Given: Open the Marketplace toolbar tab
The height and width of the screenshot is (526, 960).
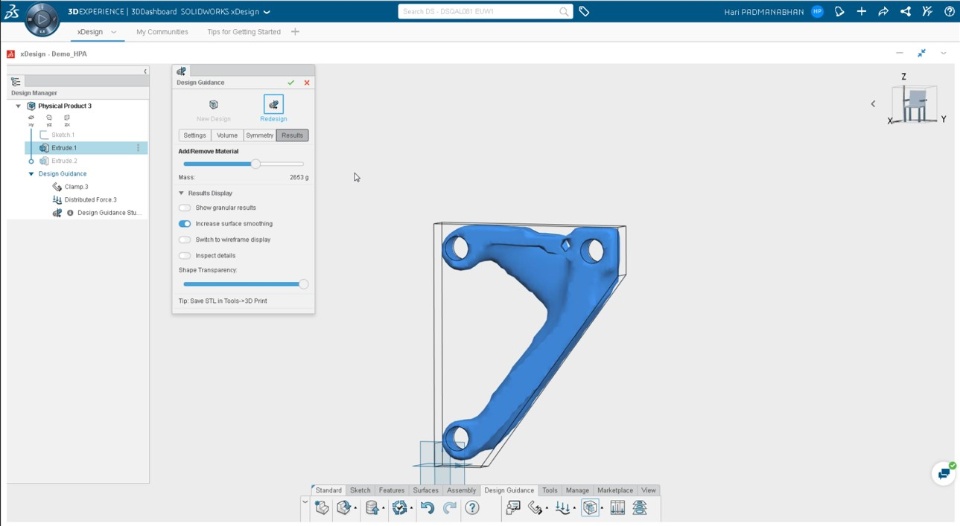Looking at the screenshot, I should [615, 490].
